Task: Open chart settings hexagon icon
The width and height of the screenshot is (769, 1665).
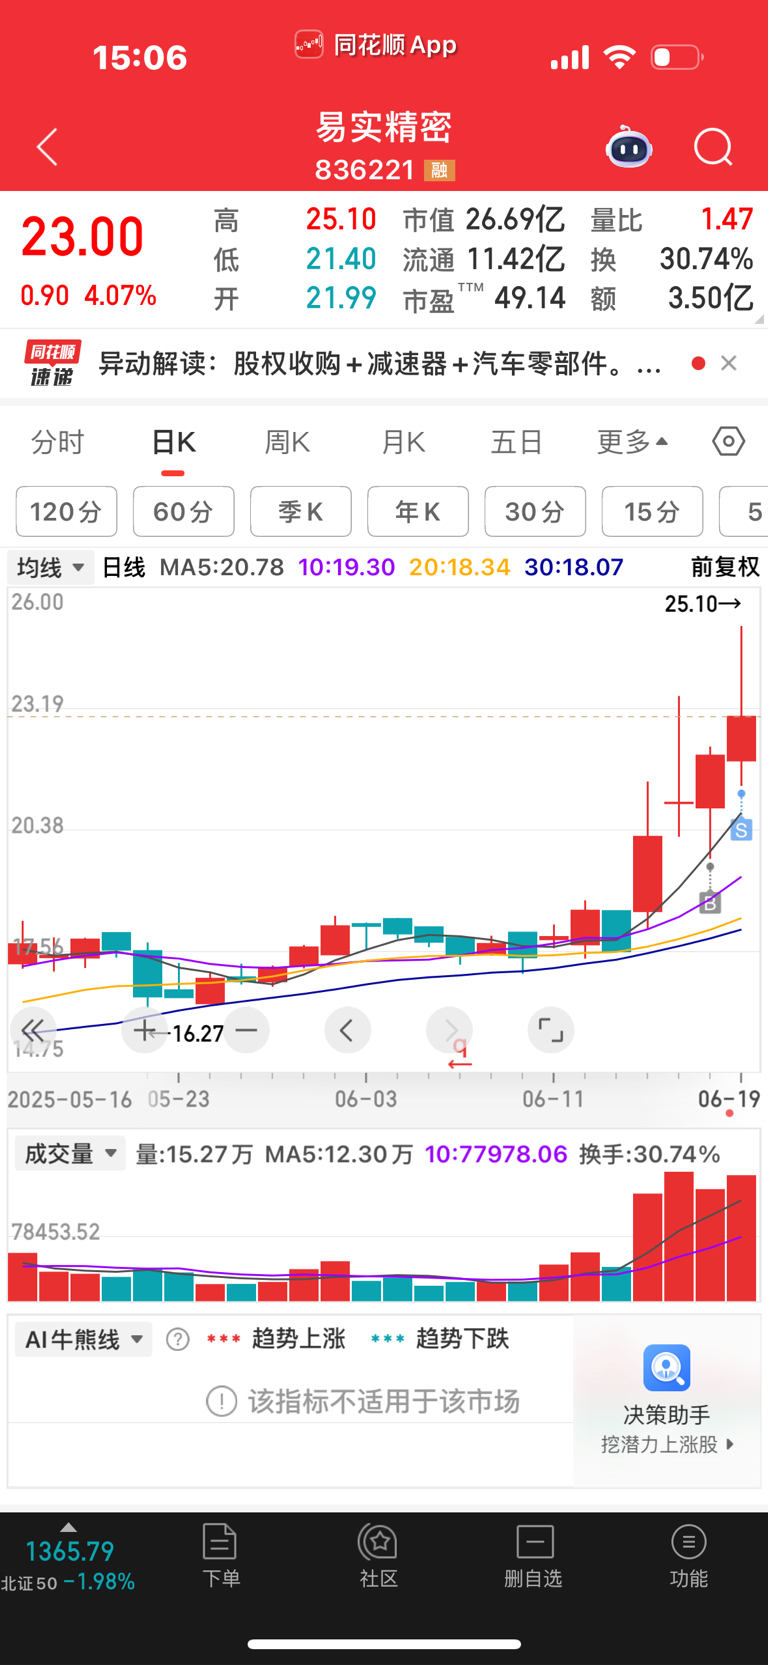Action: (x=728, y=441)
